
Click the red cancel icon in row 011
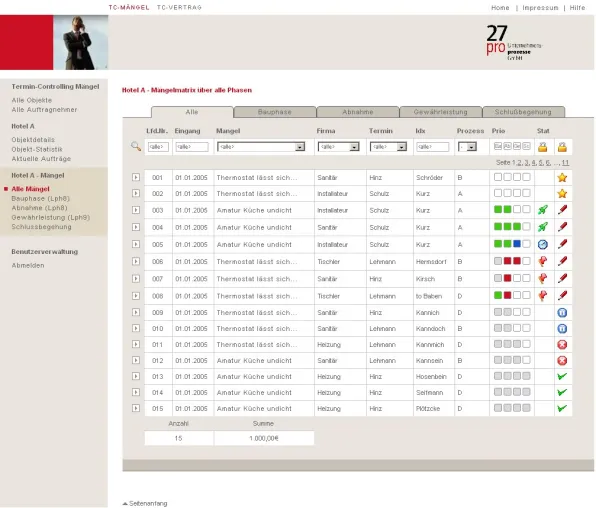pyautogui.click(x=562, y=344)
